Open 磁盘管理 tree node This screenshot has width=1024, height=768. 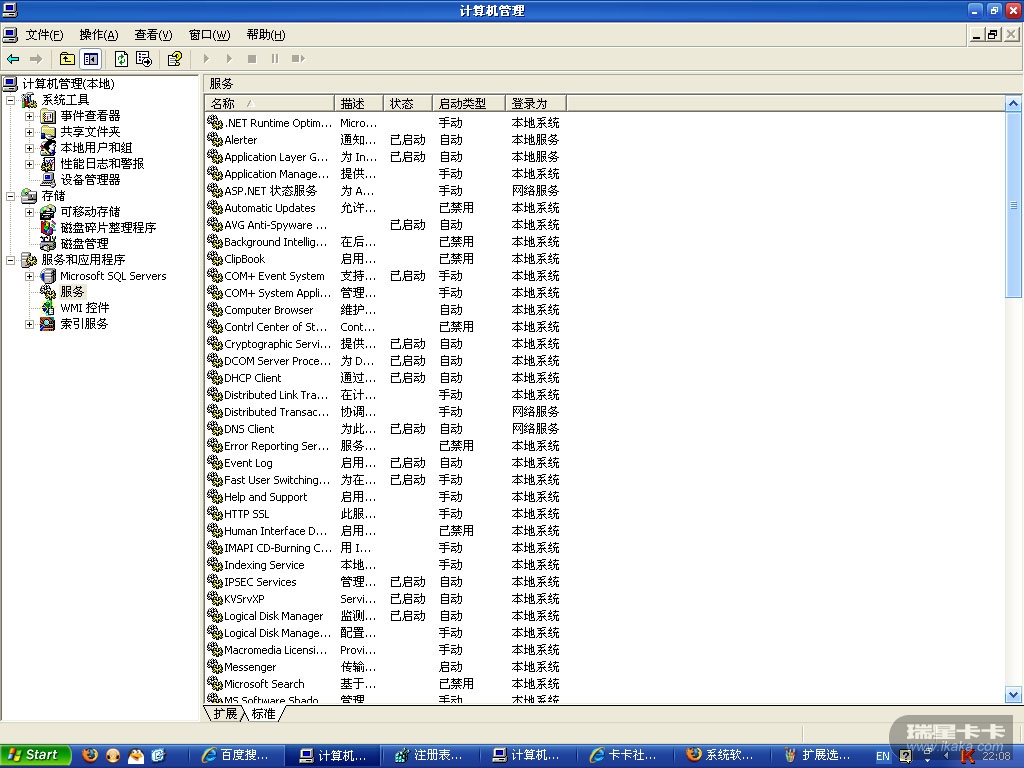84,244
